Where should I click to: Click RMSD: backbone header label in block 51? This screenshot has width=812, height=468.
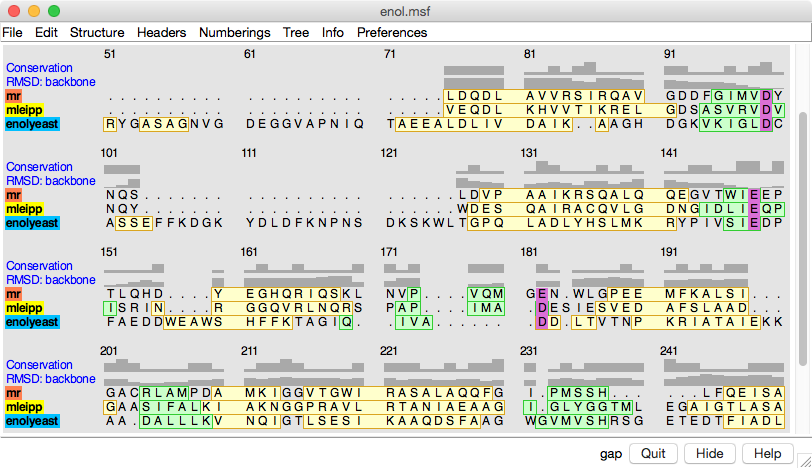(51, 82)
